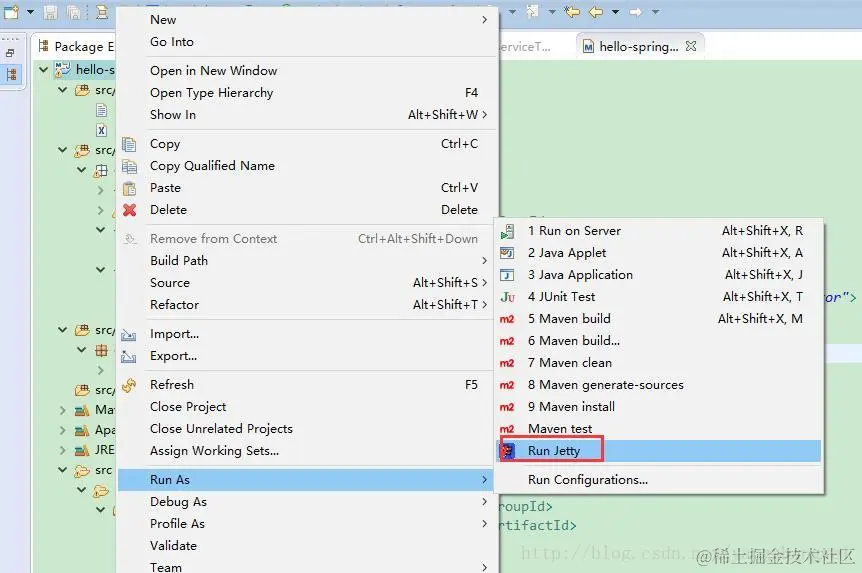Click the Last Edit Location arrow icon
Image resolution: width=862 pixels, height=573 pixels.
(572, 12)
